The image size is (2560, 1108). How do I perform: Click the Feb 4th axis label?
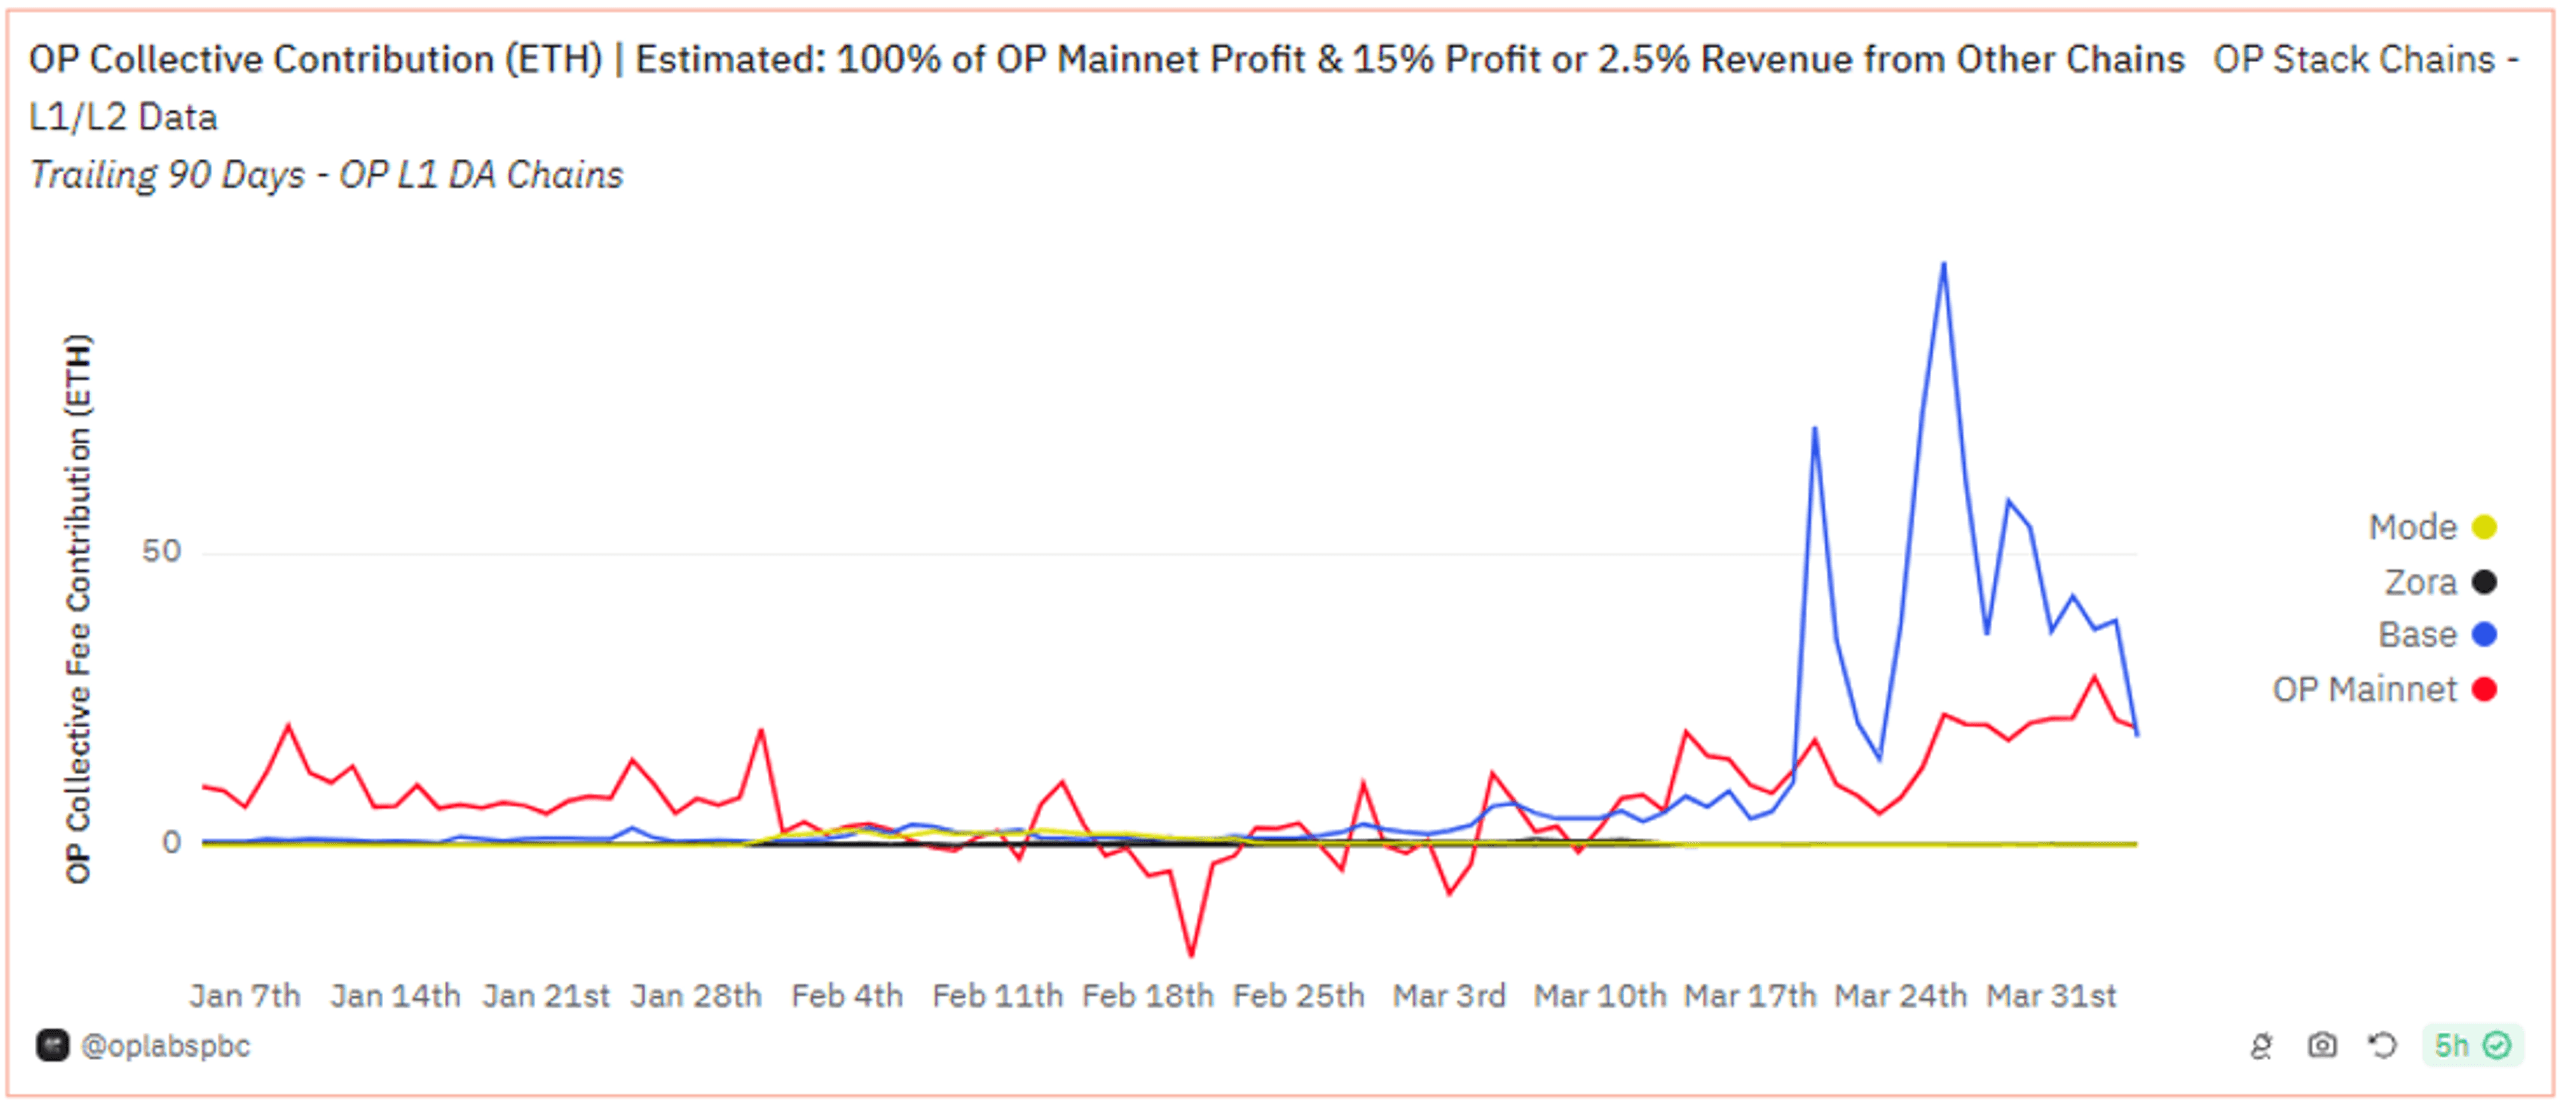click(847, 996)
